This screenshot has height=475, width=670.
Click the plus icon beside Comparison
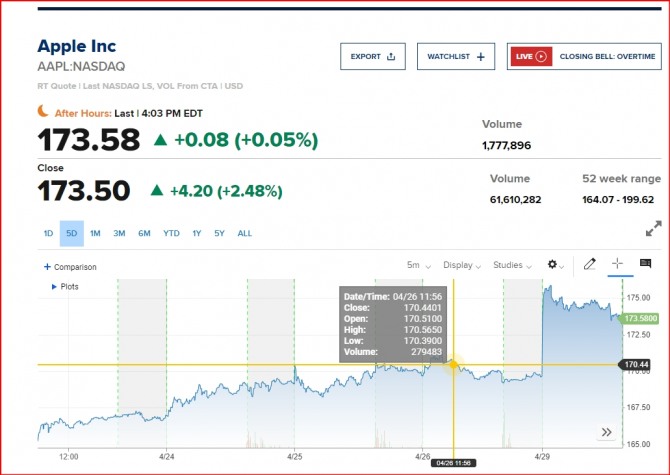click(x=47, y=267)
